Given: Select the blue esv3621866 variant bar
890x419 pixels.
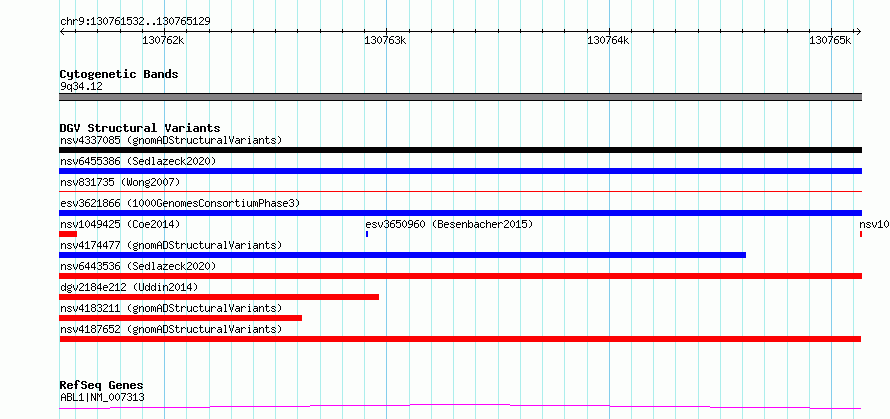Looking at the screenshot, I should point(460,213).
